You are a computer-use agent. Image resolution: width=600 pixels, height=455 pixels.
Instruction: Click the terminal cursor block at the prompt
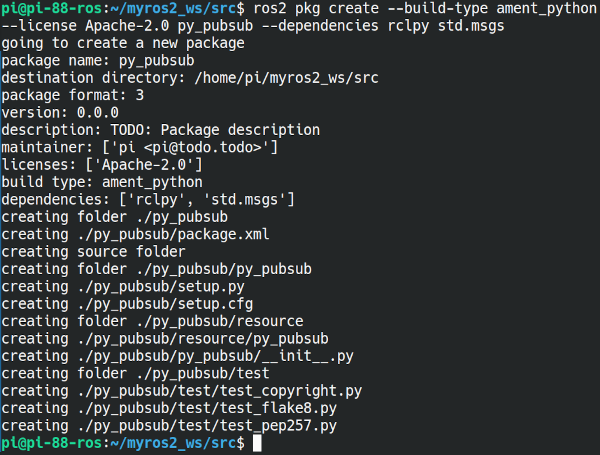click(257, 444)
